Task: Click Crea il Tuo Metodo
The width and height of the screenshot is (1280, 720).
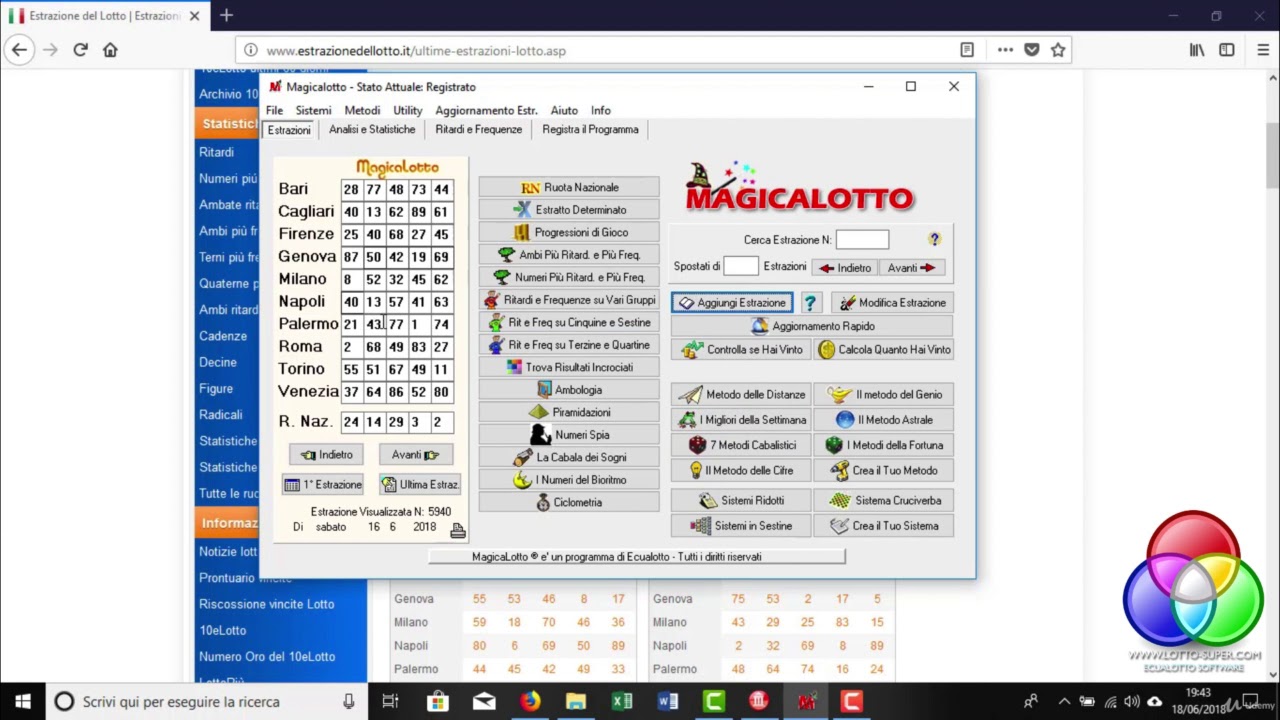Action: (x=883, y=470)
